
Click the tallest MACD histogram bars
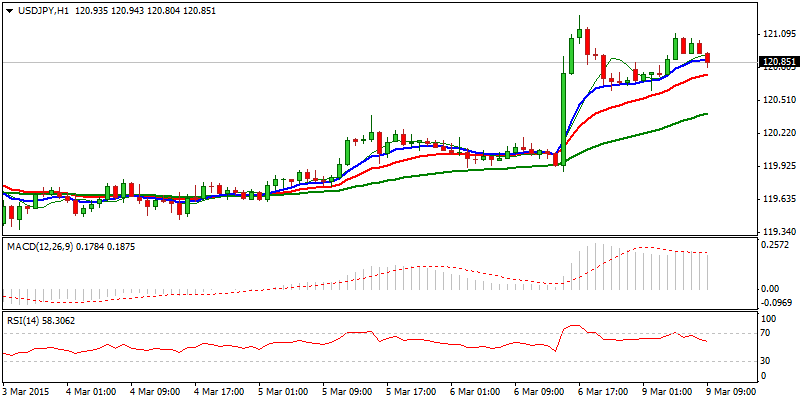click(x=600, y=266)
